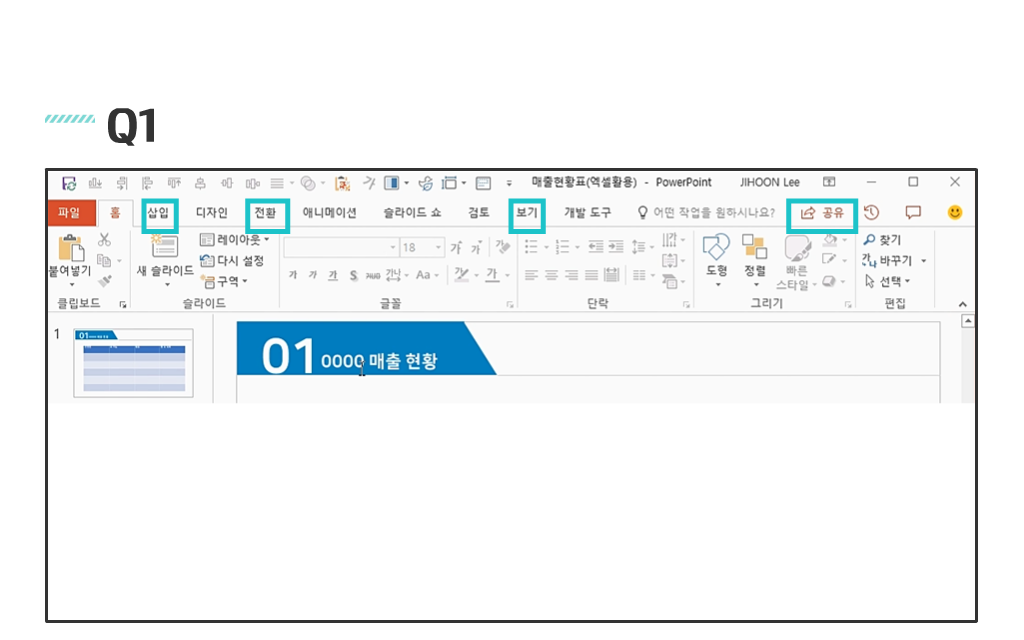
Task: Open the comments speech bubble icon
Action: (913, 212)
